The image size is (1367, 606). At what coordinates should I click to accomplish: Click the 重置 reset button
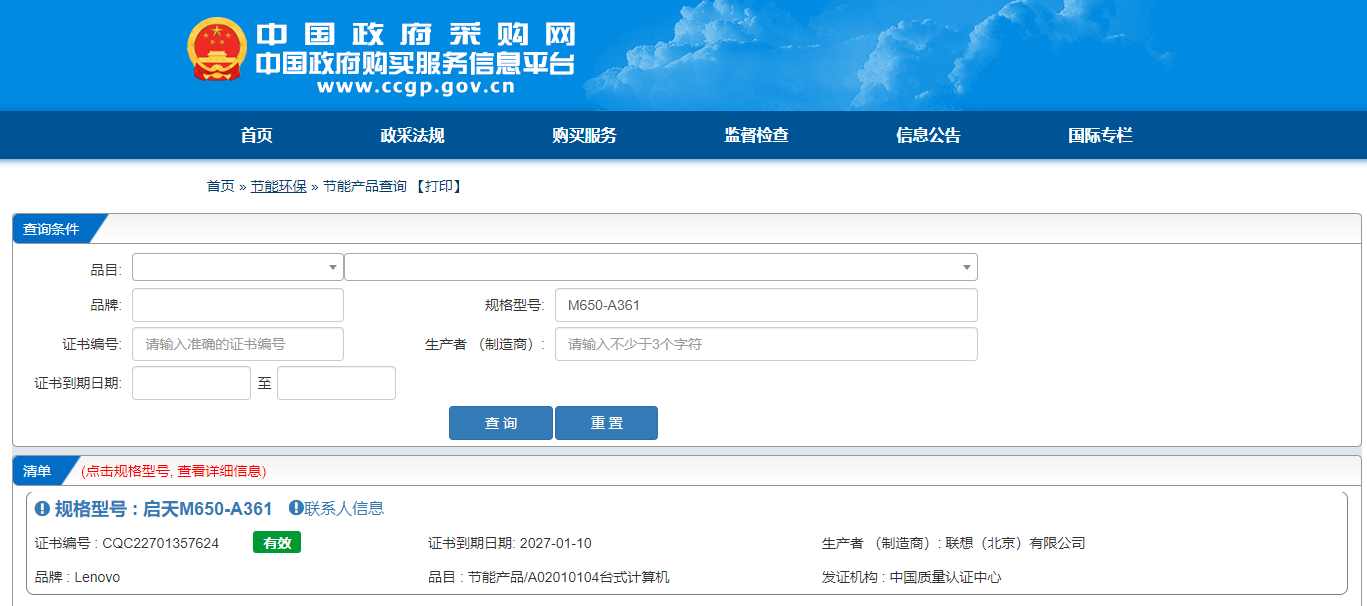point(606,423)
